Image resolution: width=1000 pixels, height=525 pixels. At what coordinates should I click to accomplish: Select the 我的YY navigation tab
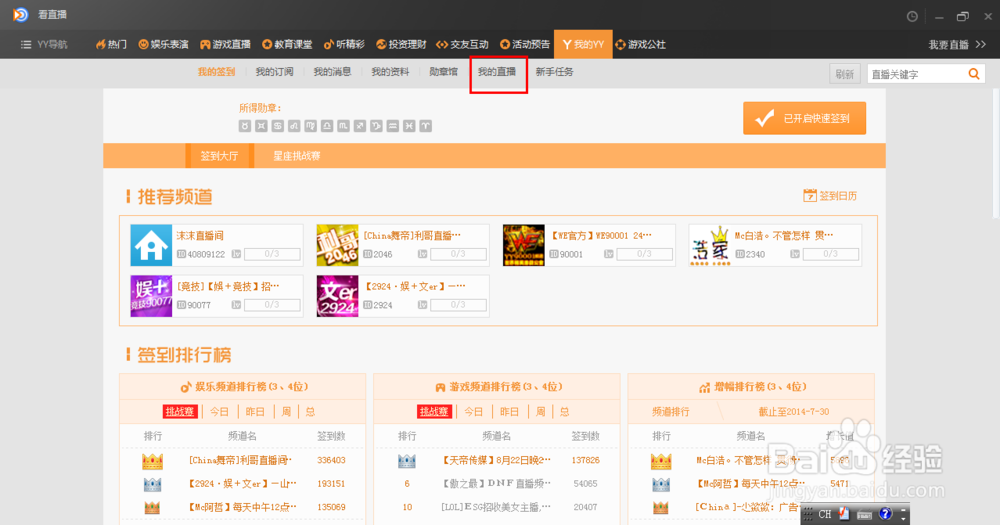(583, 45)
